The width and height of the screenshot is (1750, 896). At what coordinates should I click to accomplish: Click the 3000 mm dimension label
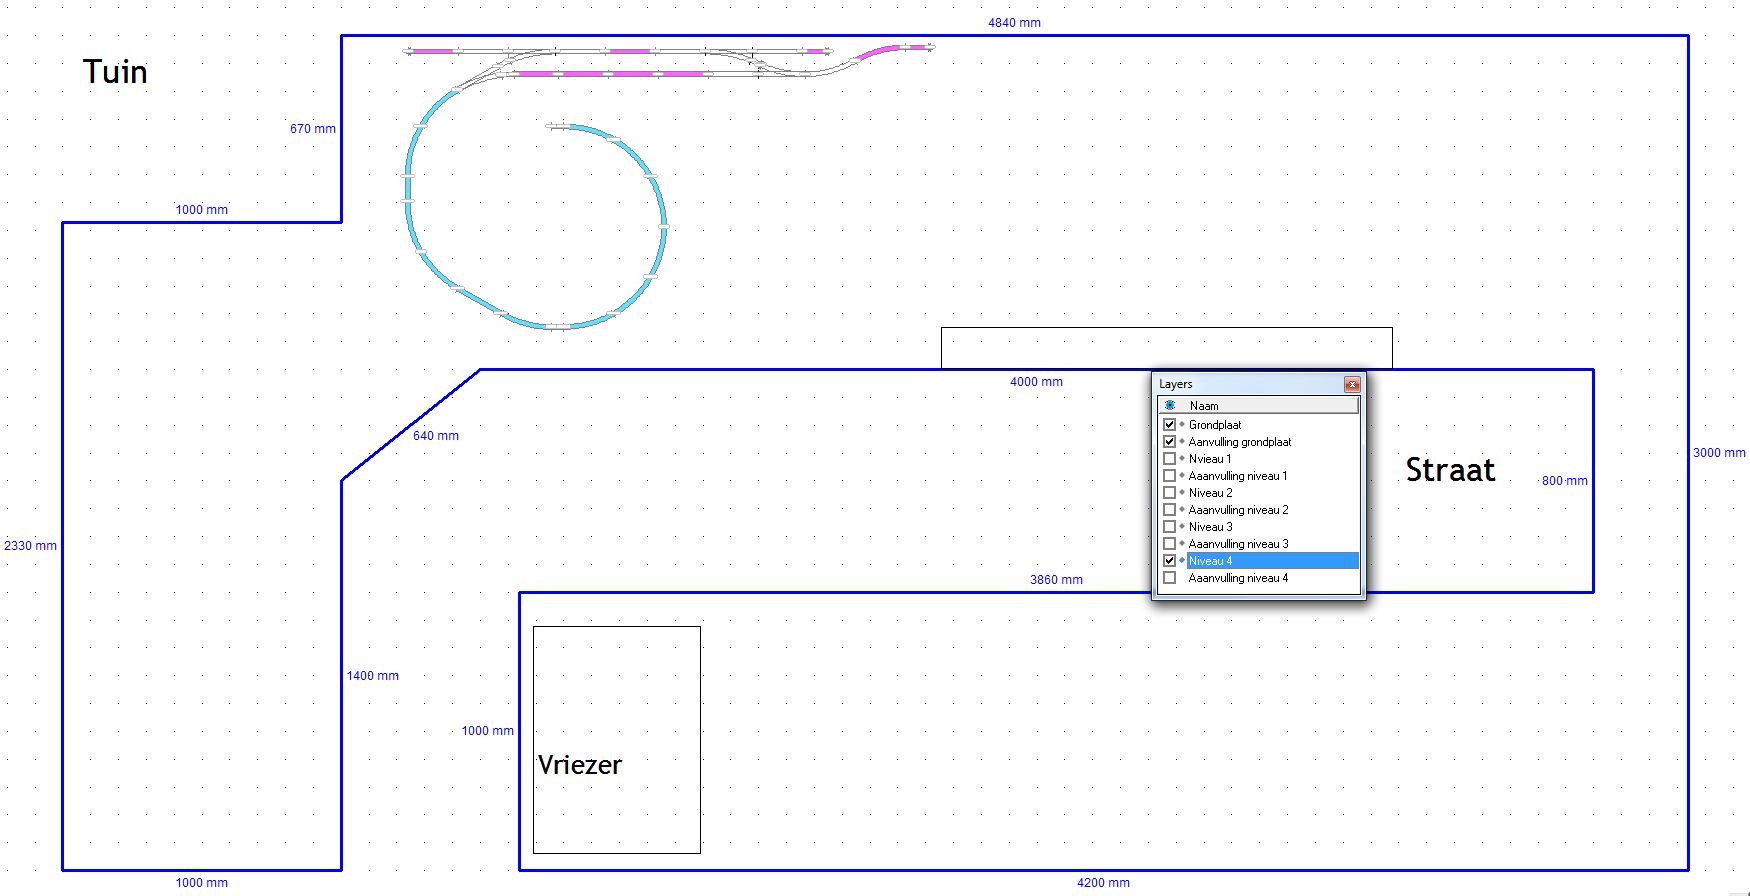(x=1719, y=453)
